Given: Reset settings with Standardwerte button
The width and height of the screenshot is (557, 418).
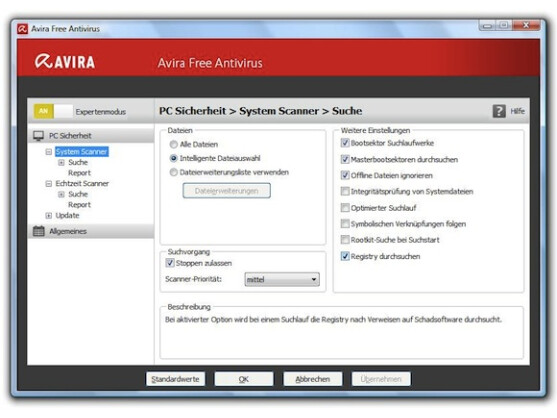Looking at the screenshot, I should point(175,379).
